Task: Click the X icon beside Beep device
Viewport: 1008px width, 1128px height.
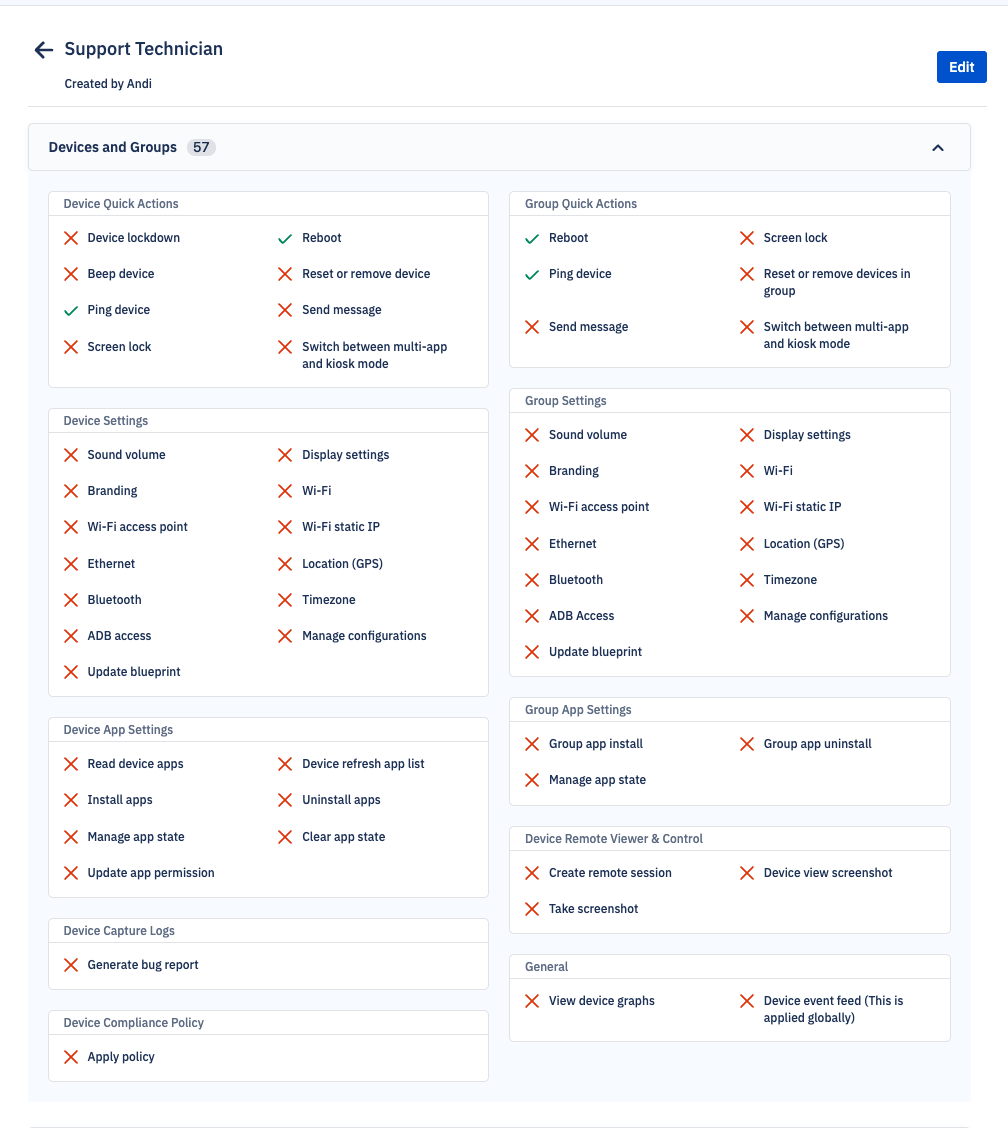Action: (71, 274)
